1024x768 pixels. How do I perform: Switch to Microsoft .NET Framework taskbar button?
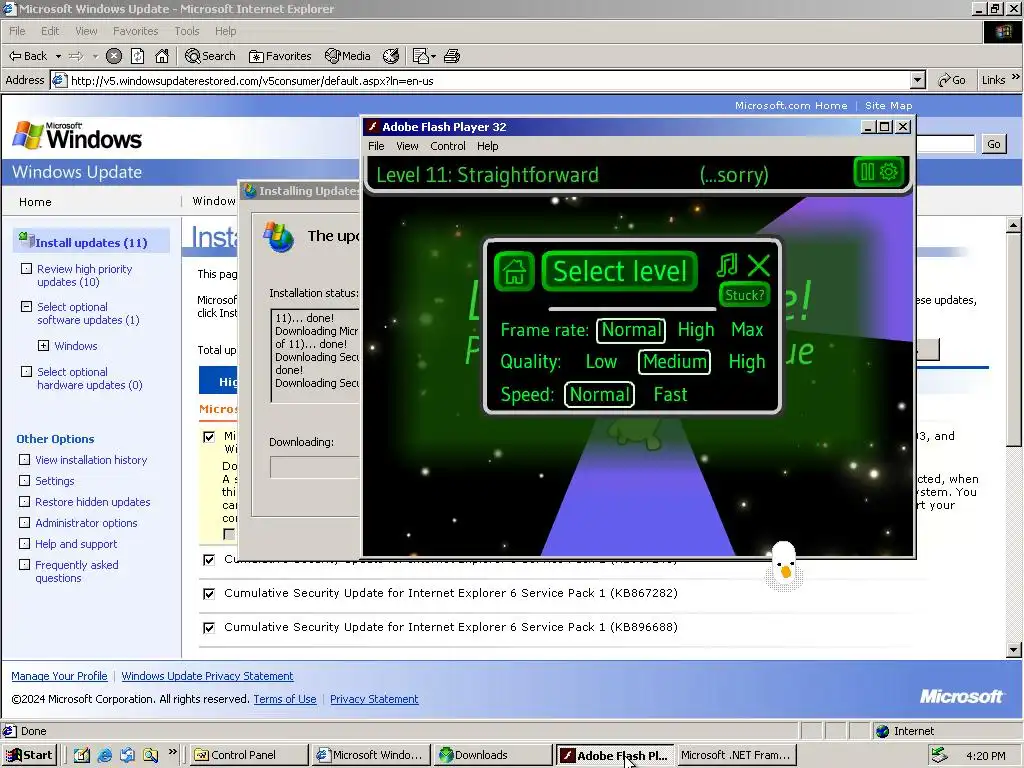click(x=735, y=755)
